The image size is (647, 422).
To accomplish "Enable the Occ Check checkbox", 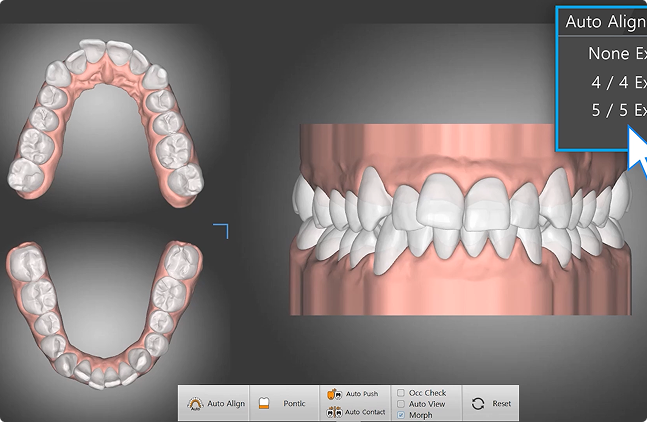I will tap(401, 393).
